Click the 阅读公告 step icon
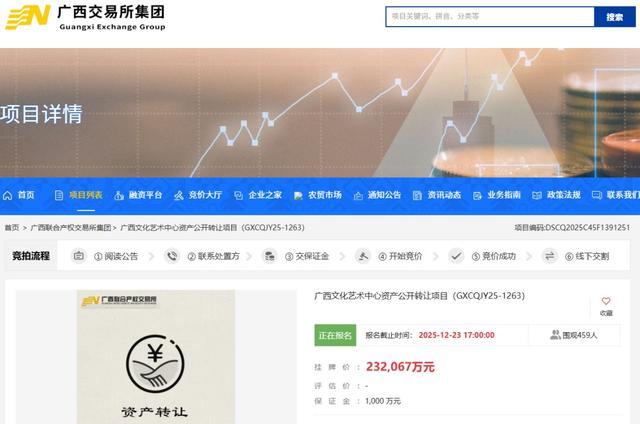Image resolution: width=640 pixels, height=424 pixels. [x=79, y=256]
